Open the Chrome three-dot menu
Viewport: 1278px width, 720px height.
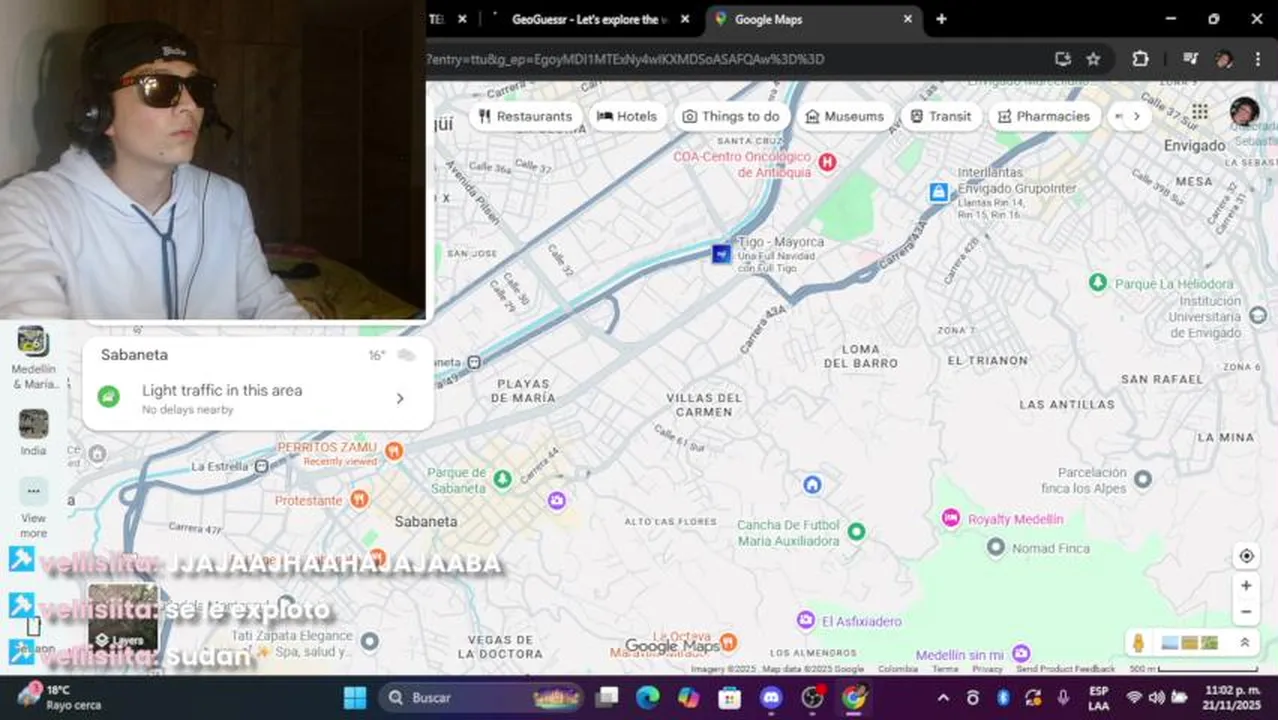pyautogui.click(x=1258, y=59)
